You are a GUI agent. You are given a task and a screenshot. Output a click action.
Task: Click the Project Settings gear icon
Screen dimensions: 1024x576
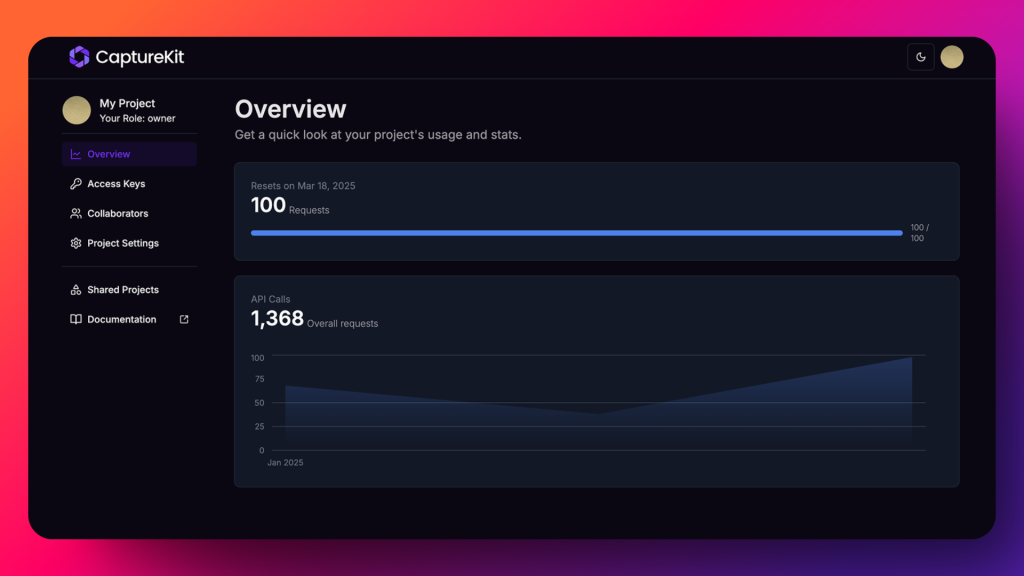click(76, 243)
